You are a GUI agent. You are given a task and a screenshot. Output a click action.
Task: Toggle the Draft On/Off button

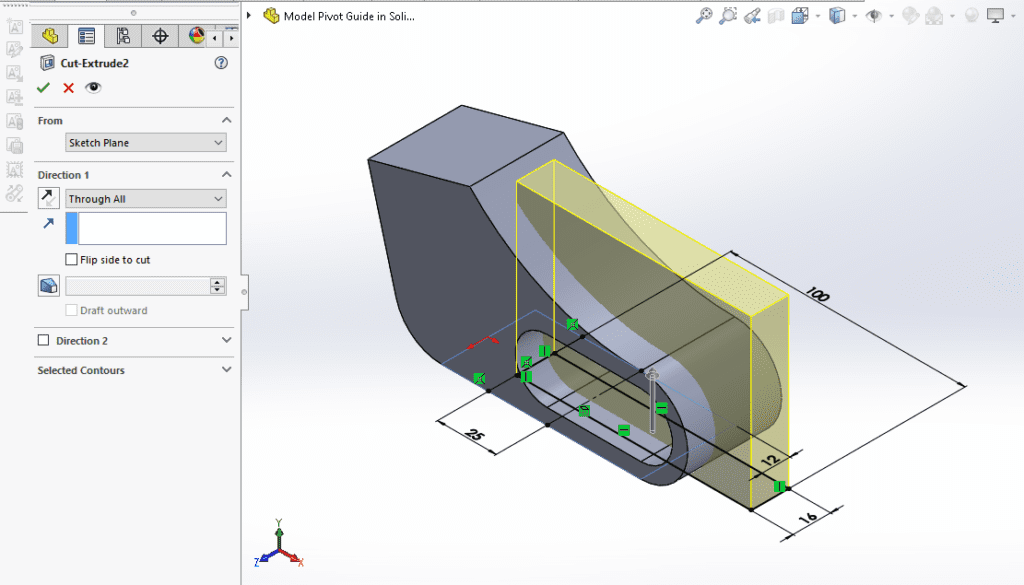tap(48, 285)
